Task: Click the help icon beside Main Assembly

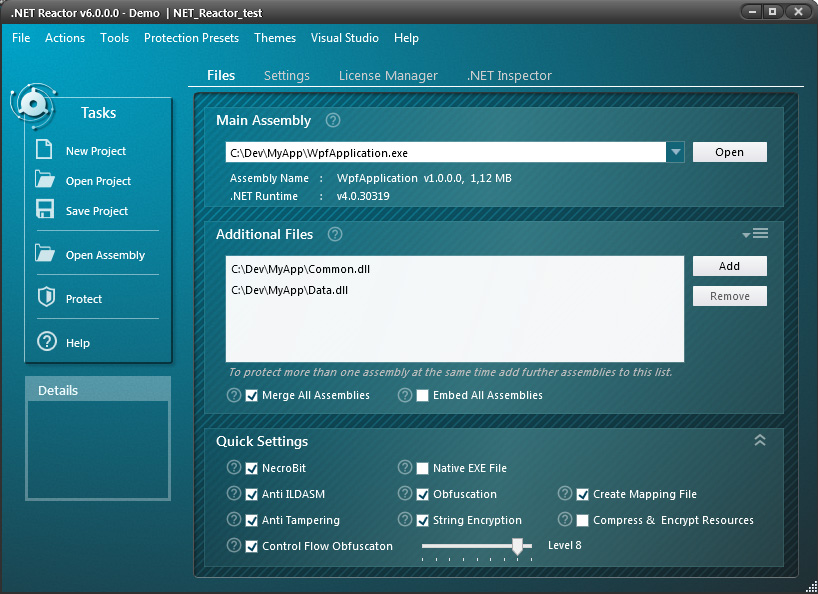Action: tap(333, 120)
